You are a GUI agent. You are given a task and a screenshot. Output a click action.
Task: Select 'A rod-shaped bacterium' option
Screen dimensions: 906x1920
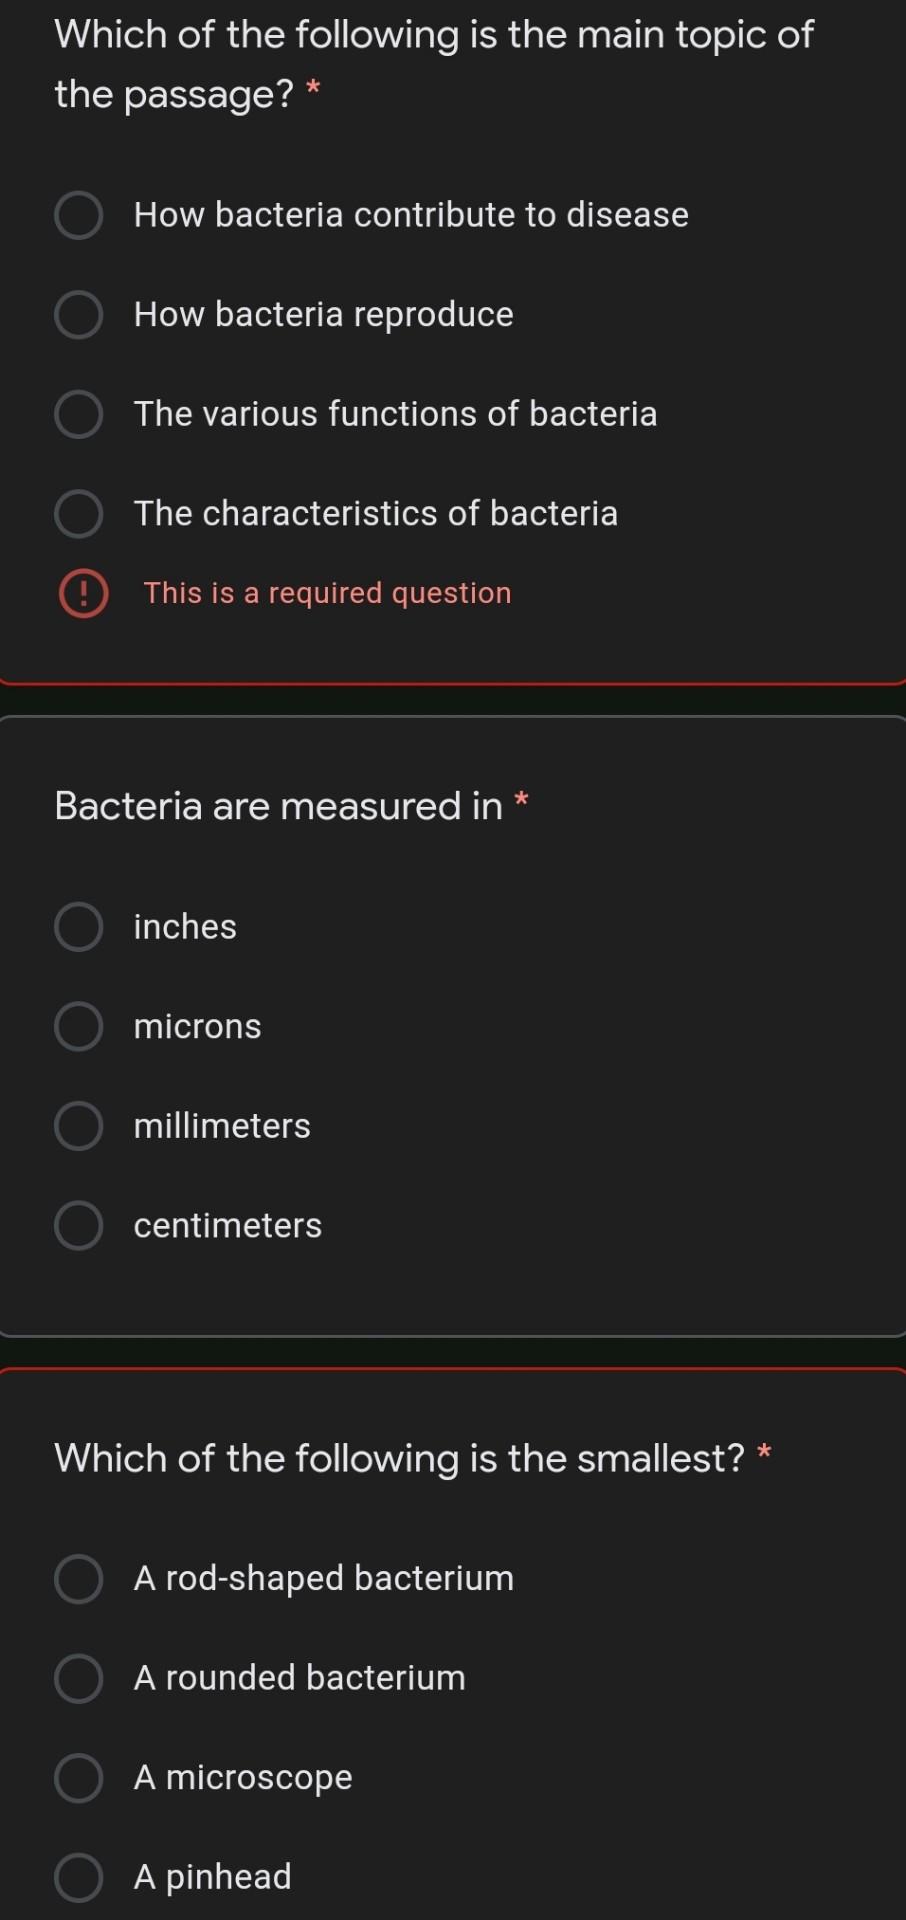pos(78,1579)
